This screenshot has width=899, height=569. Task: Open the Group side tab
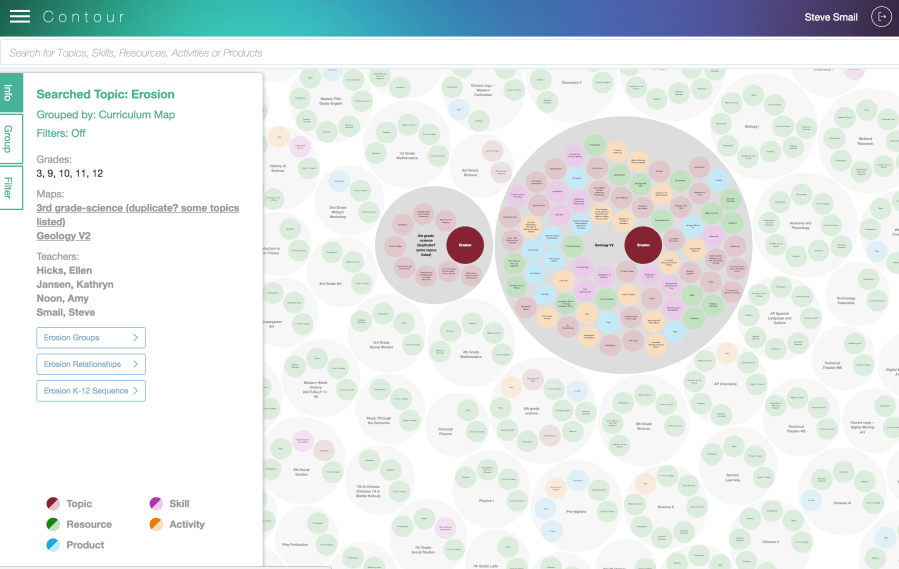click(x=9, y=138)
